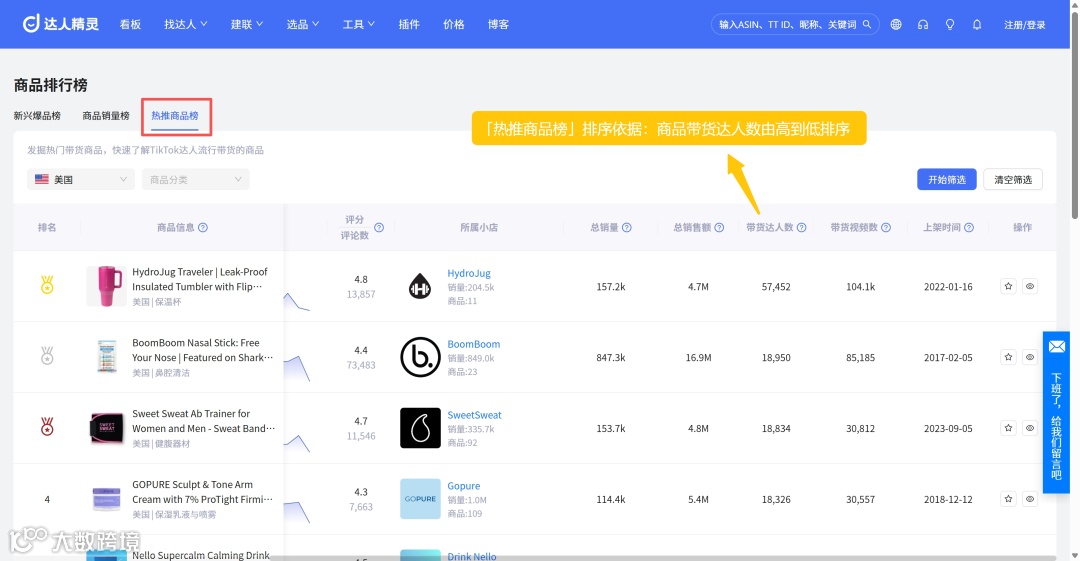This screenshot has width=1080, height=561.
Task: Expand the 找达人 menu
Action: 185,24
